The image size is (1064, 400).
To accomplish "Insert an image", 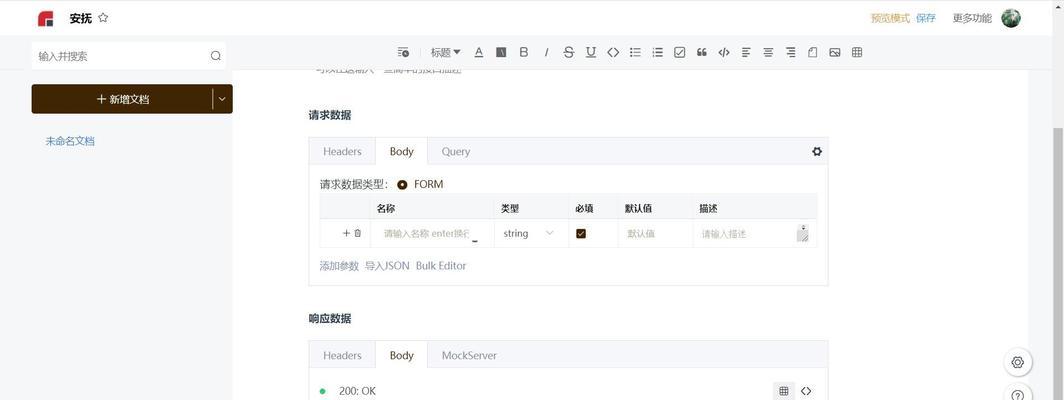I will pyautogui.click(x=835, y=52).
